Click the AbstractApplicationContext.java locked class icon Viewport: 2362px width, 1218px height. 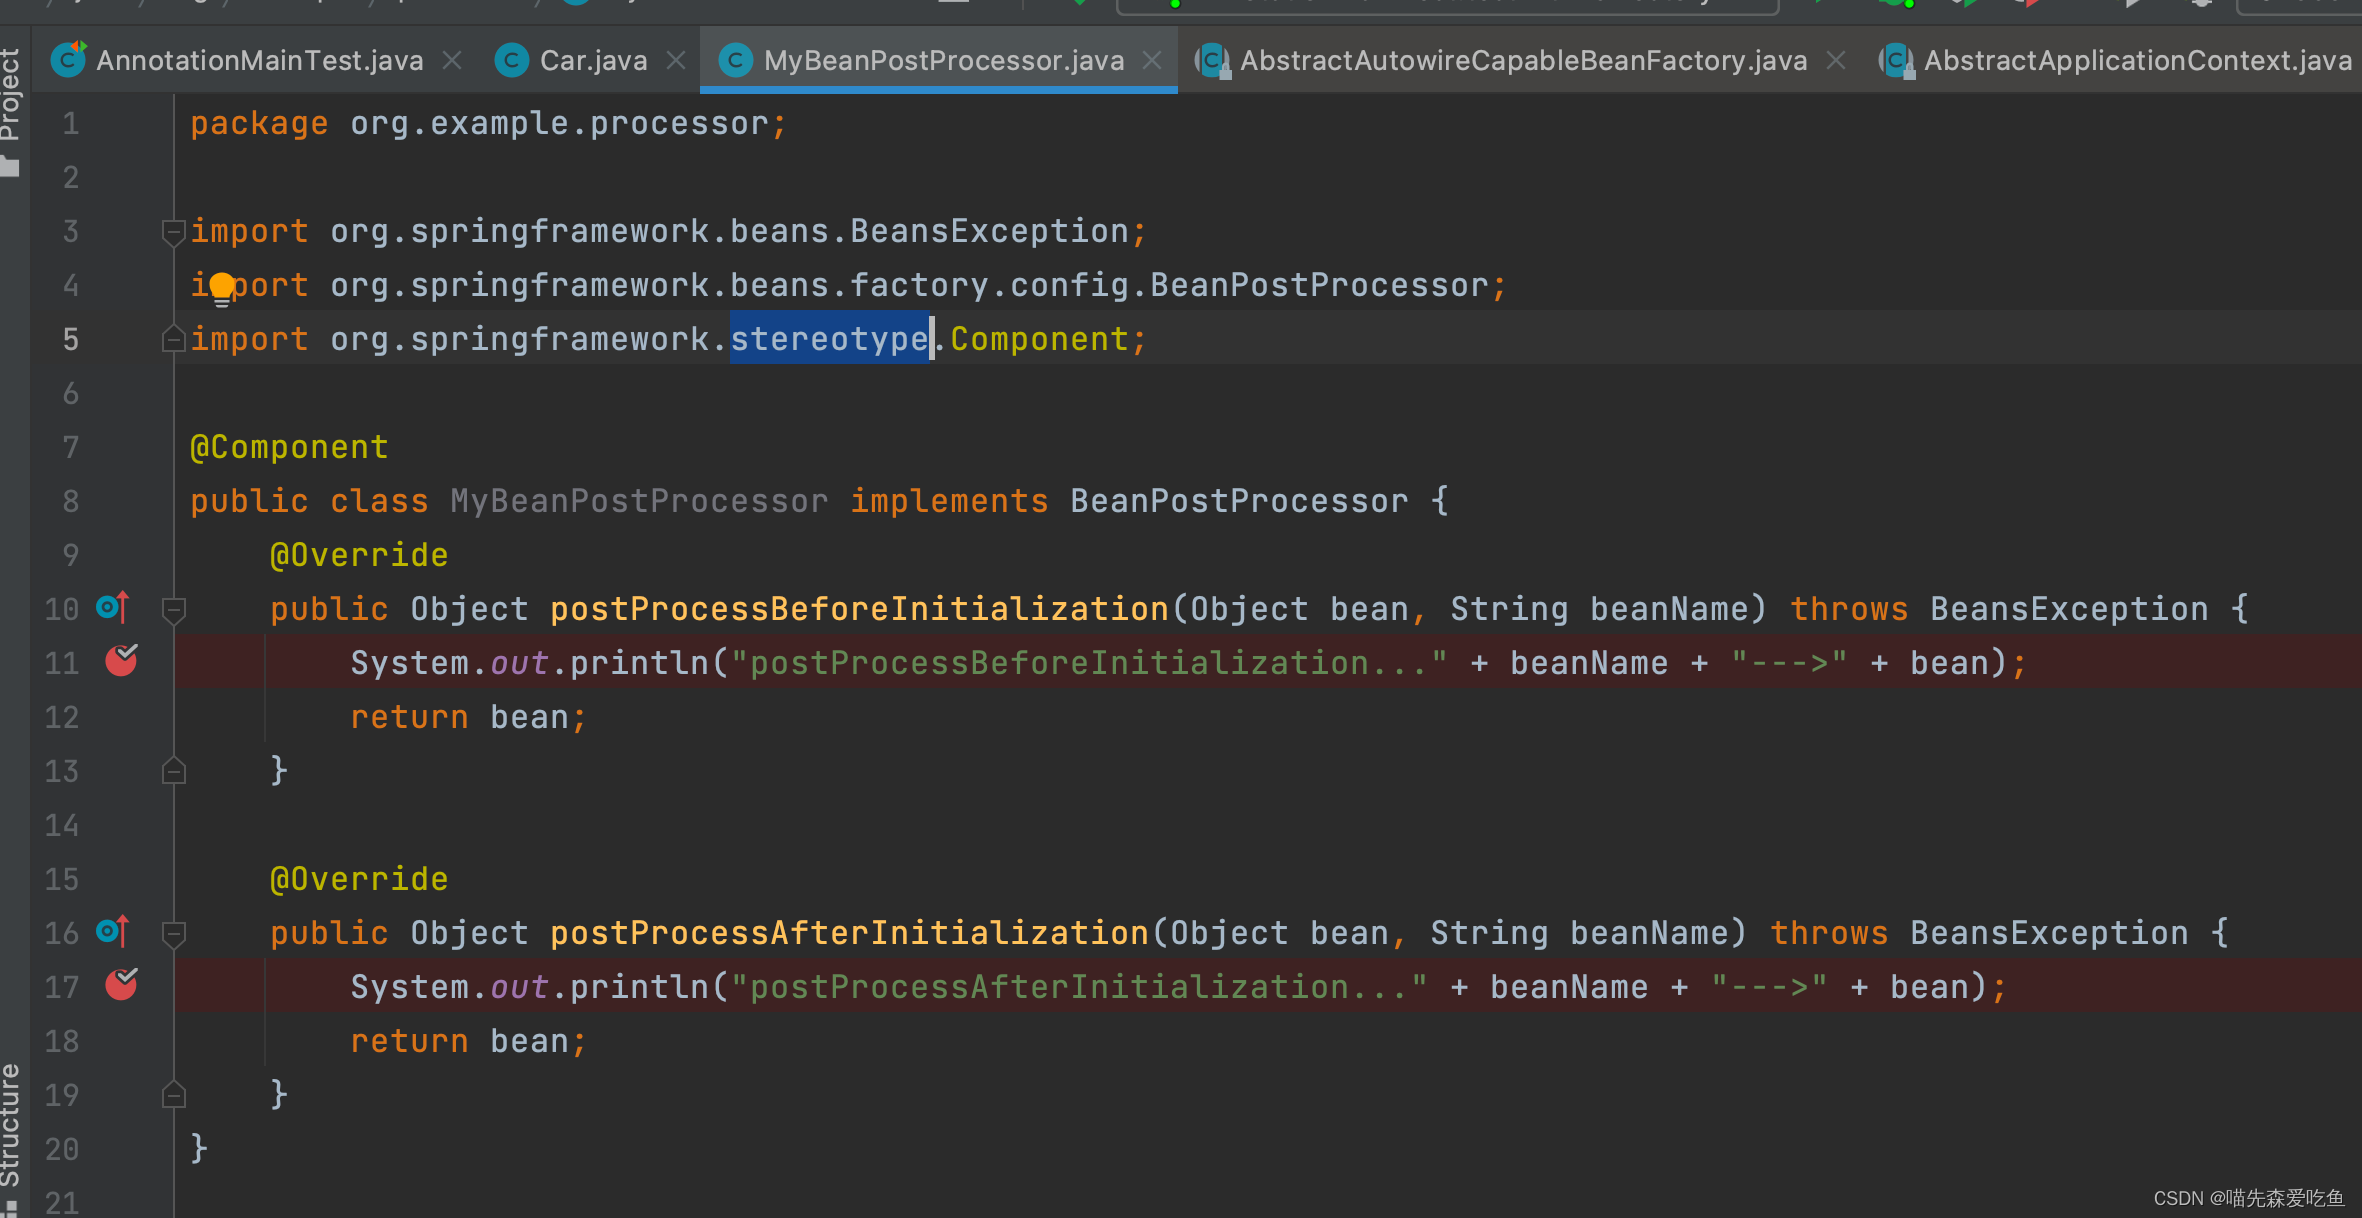pyautogui.click(x=1896, y=61)
